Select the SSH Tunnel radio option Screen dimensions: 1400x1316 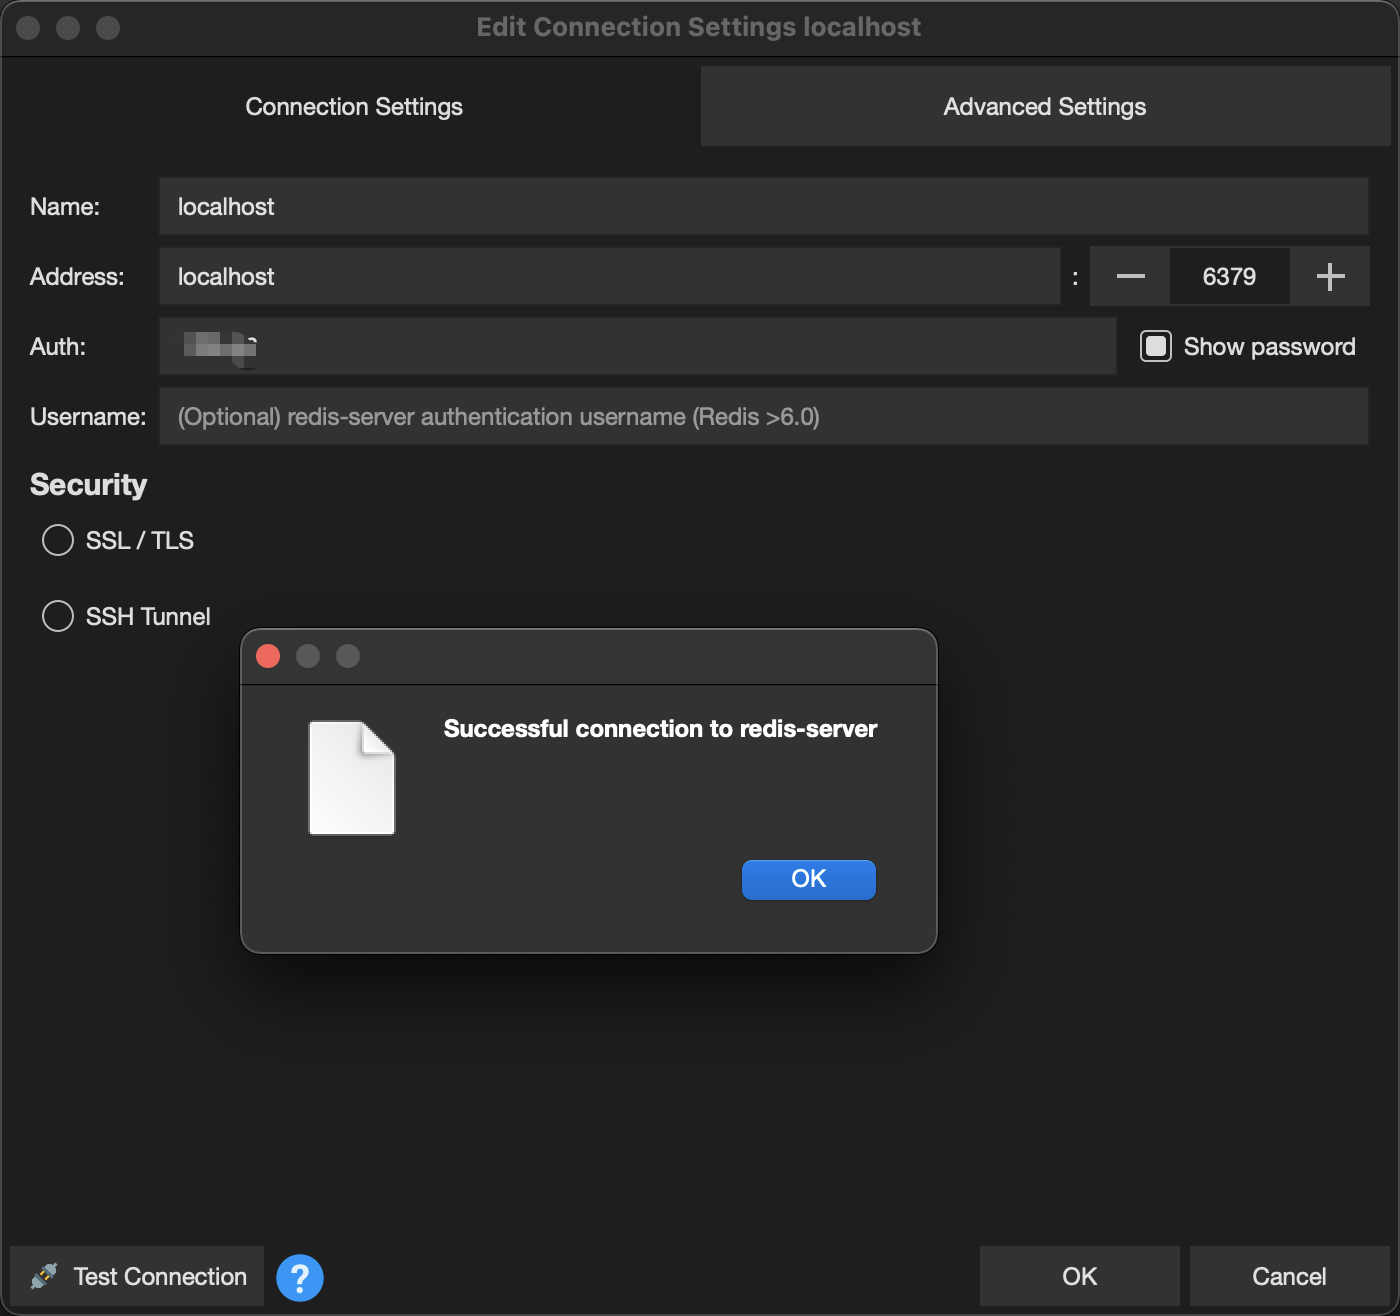point(58,616)
